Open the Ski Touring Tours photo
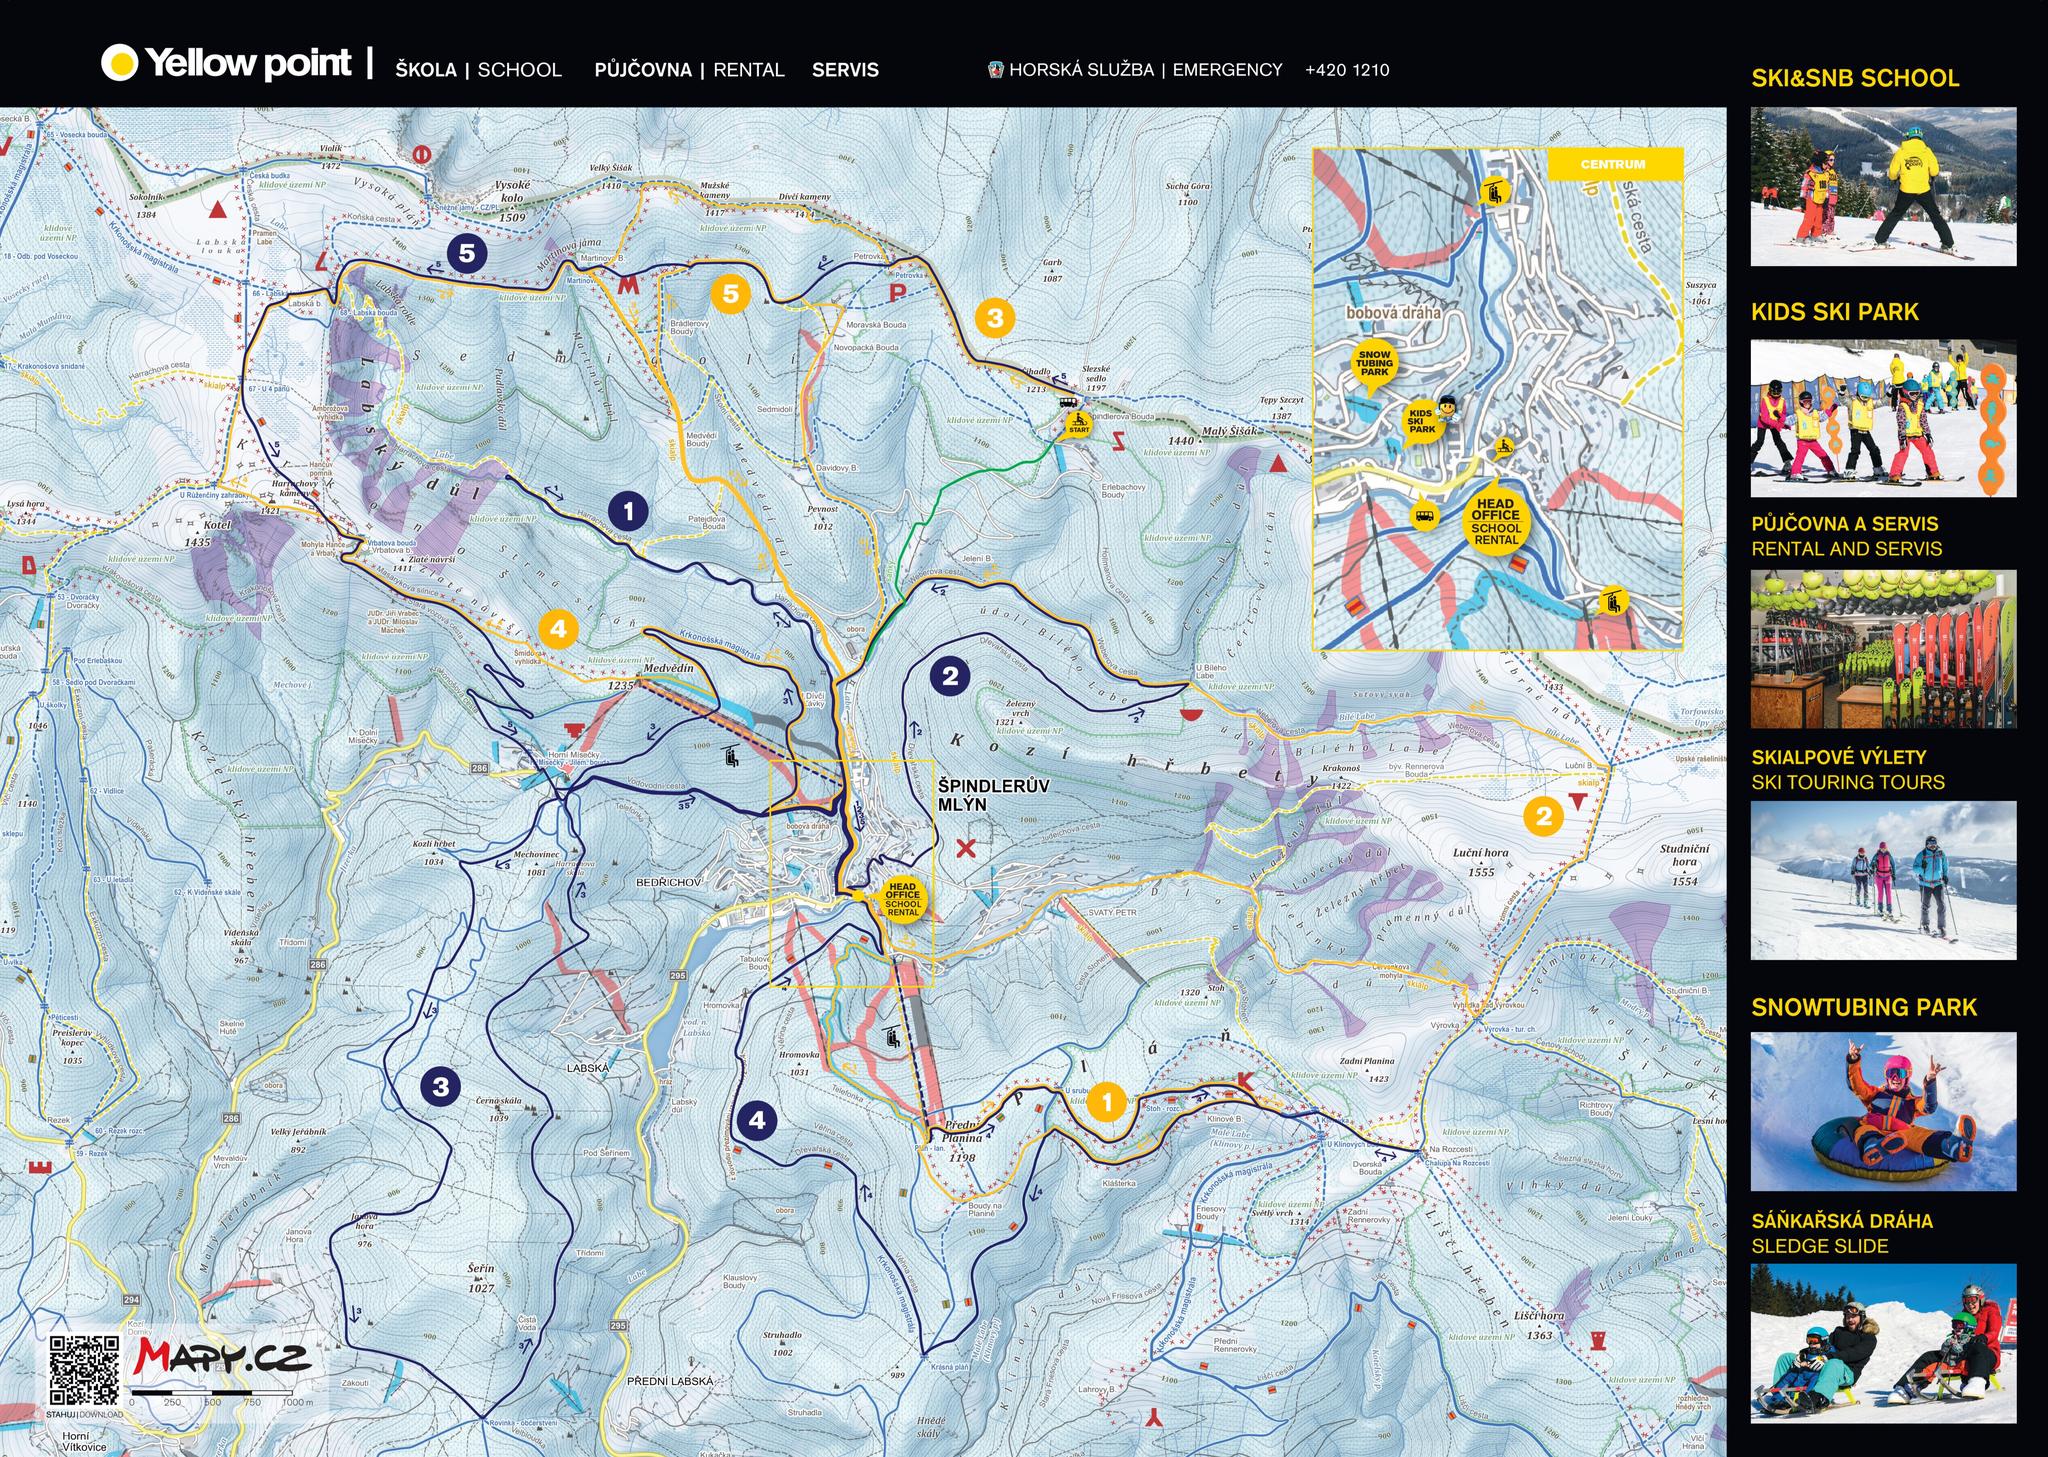 (1883, 880)
